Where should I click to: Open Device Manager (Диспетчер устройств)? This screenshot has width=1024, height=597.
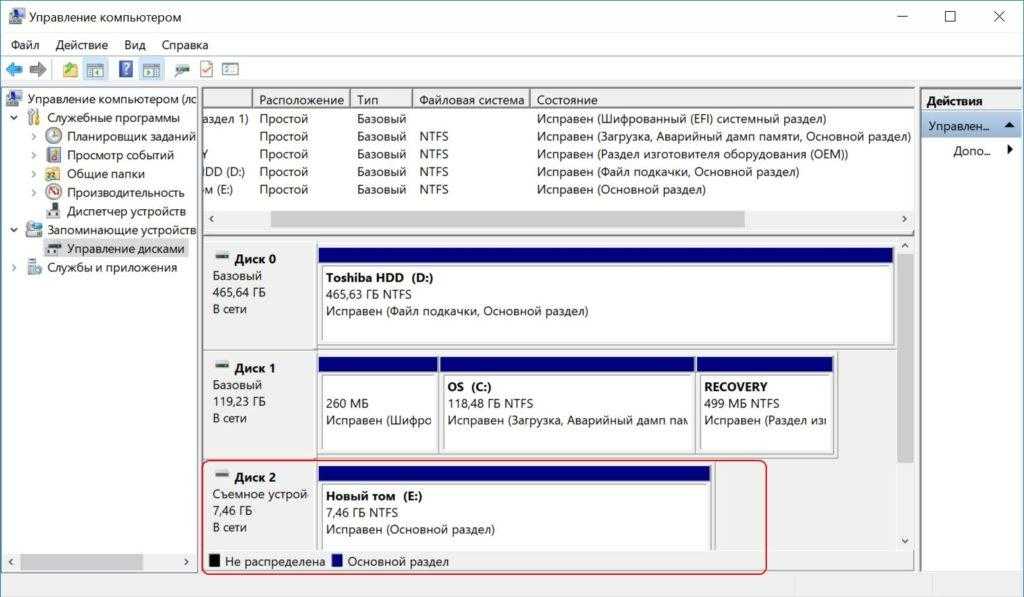pyautogui.click(x=125, y=211)
